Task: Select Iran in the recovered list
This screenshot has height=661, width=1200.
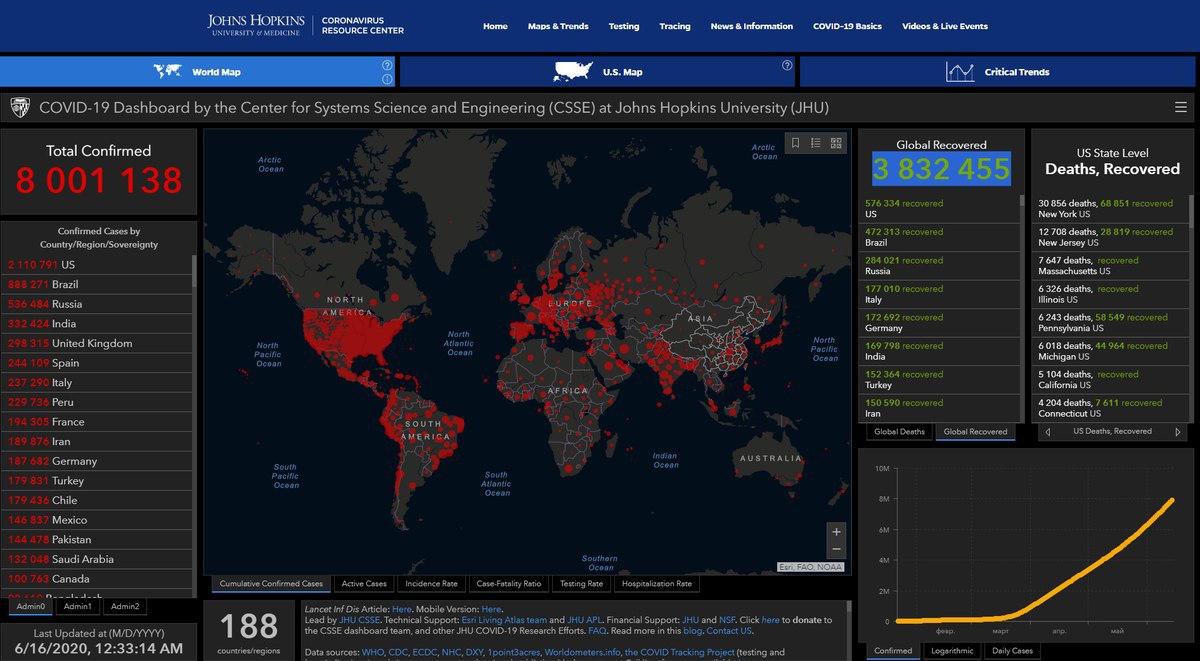Action: pyautogui.click(x=939, y=408)
